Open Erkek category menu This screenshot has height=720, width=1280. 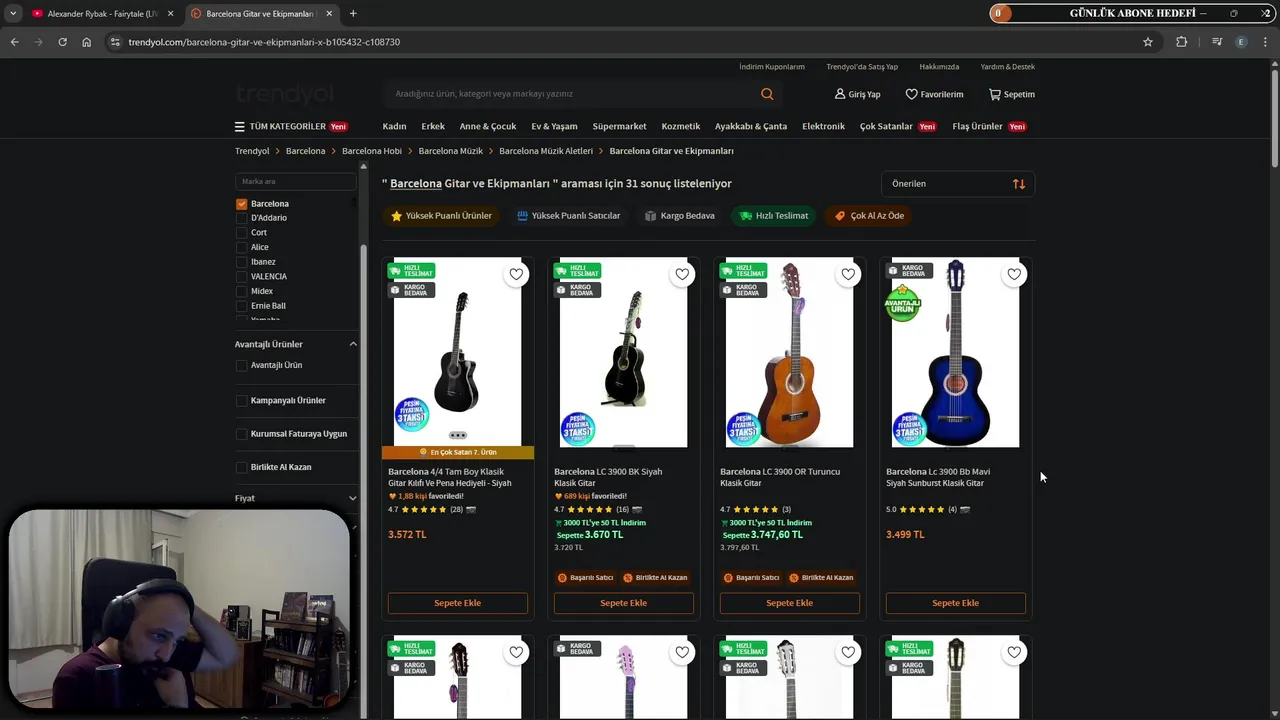(x=433, y=127)
